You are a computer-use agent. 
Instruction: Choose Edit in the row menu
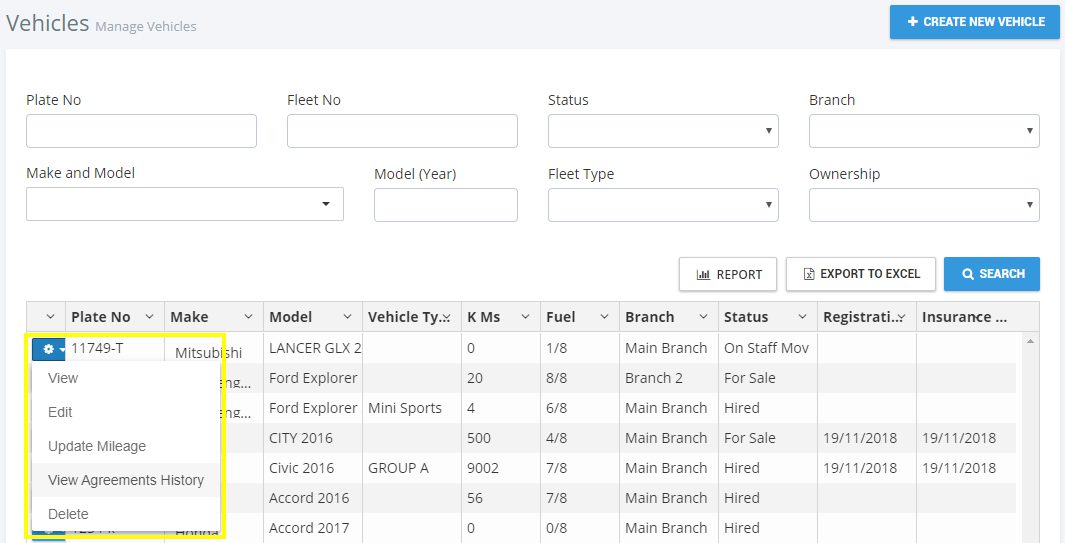60,412
